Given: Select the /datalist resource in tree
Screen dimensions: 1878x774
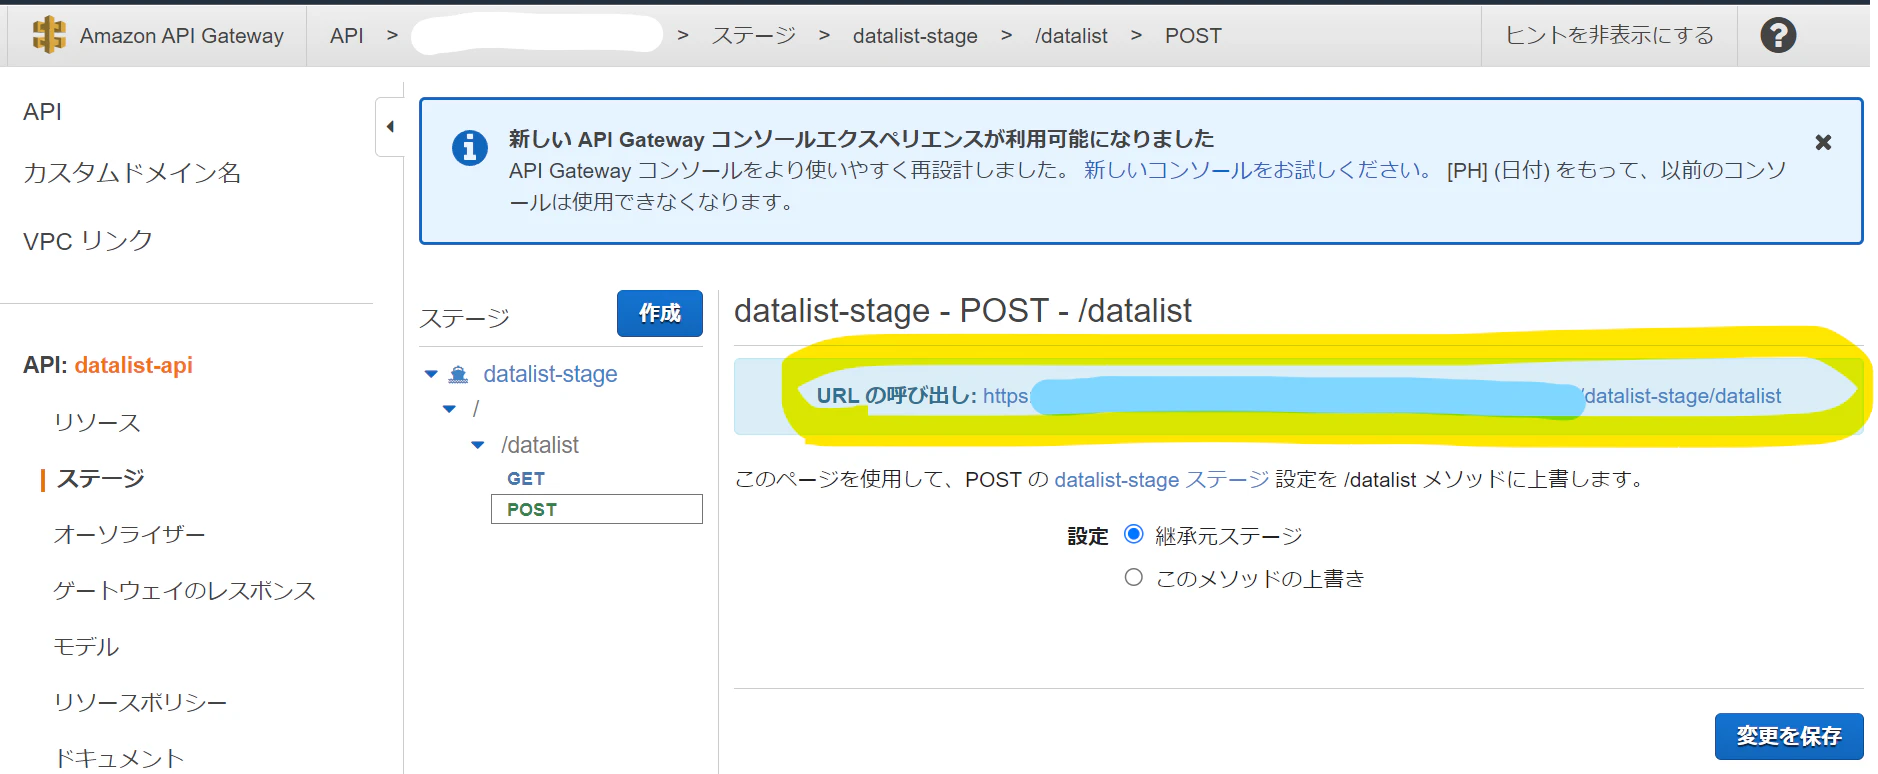Looking at the screenshot, I should pos(540,445).
